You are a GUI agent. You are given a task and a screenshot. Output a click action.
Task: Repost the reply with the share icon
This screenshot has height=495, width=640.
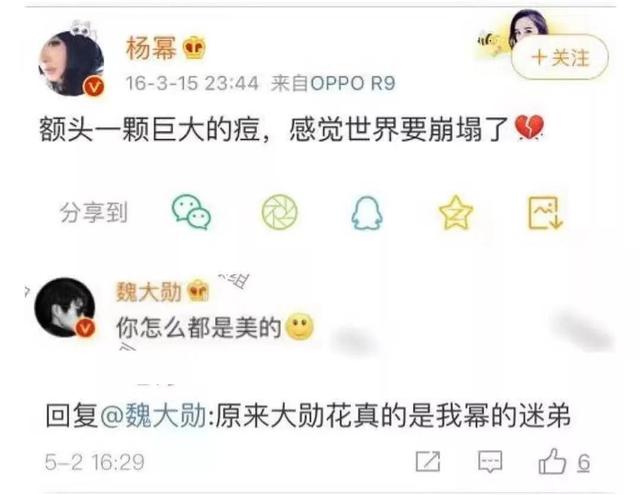click(428, 462)
